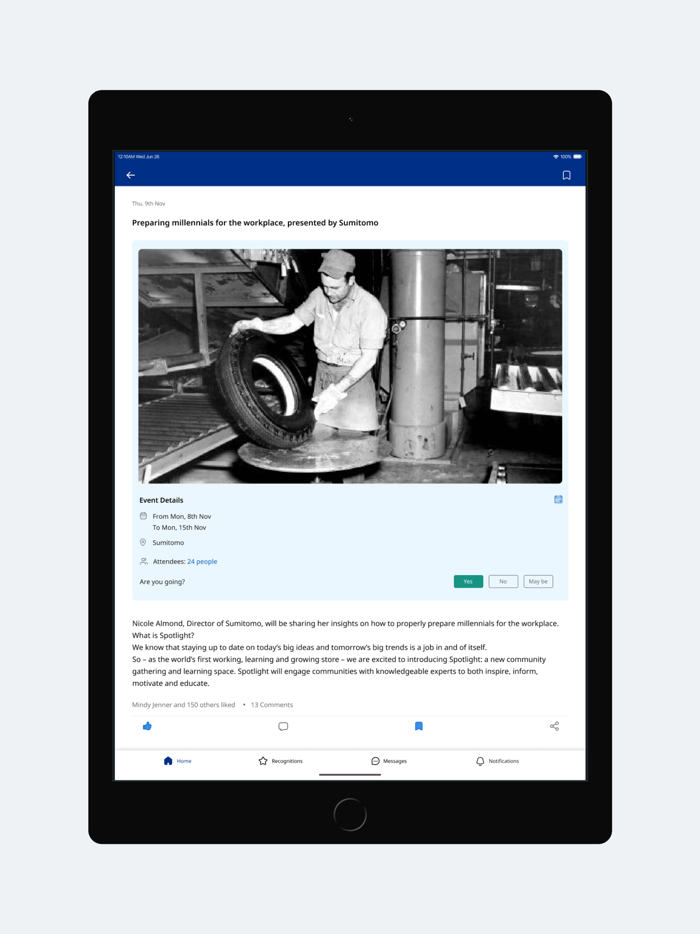Click the 'Are you going?' prompt

[x=162, y=582]
